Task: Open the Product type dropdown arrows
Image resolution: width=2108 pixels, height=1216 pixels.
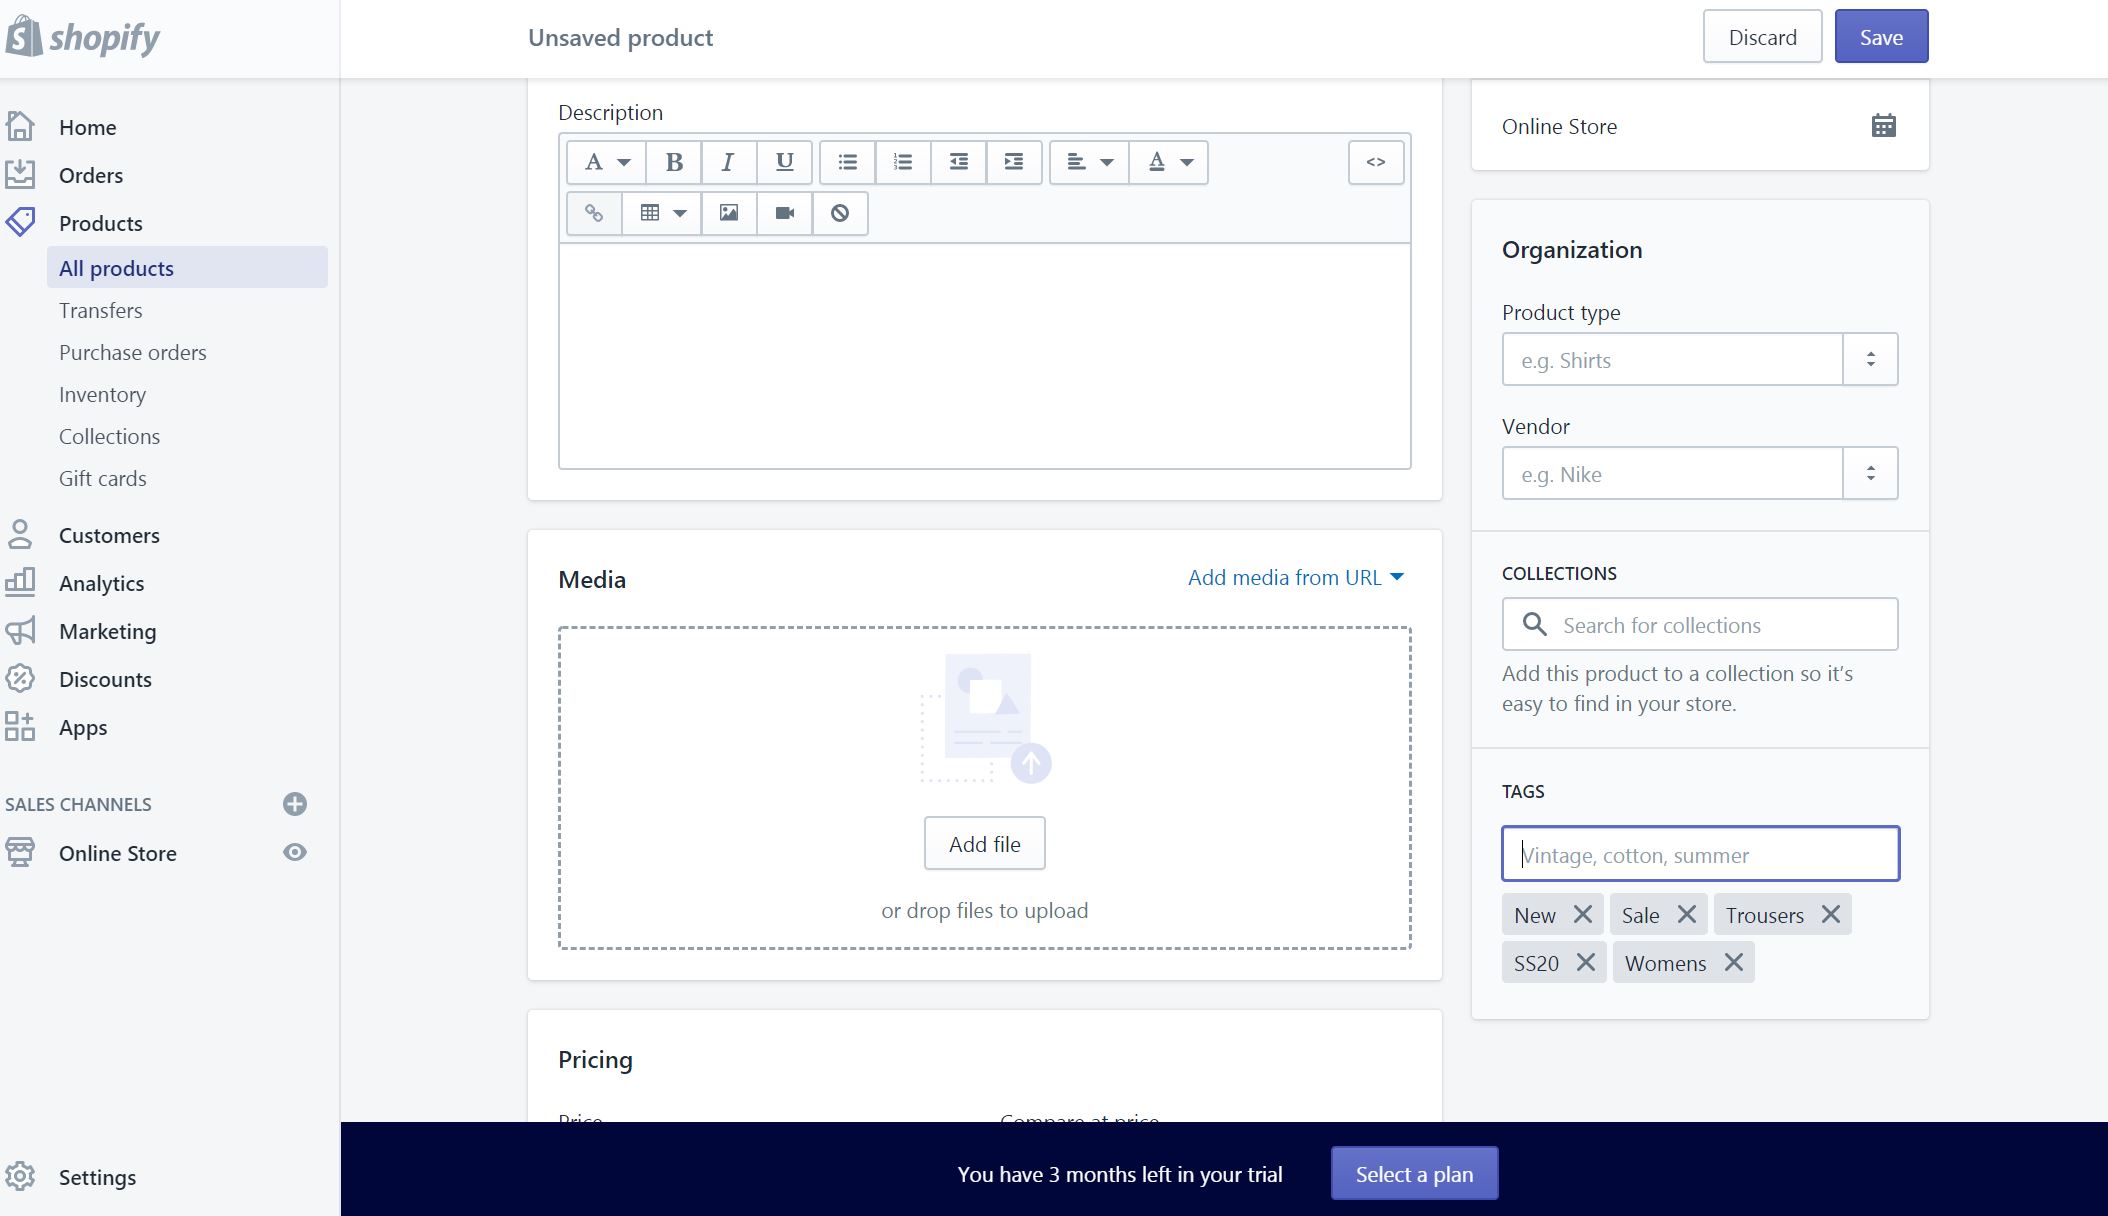Action: (x=1870, y=359)
